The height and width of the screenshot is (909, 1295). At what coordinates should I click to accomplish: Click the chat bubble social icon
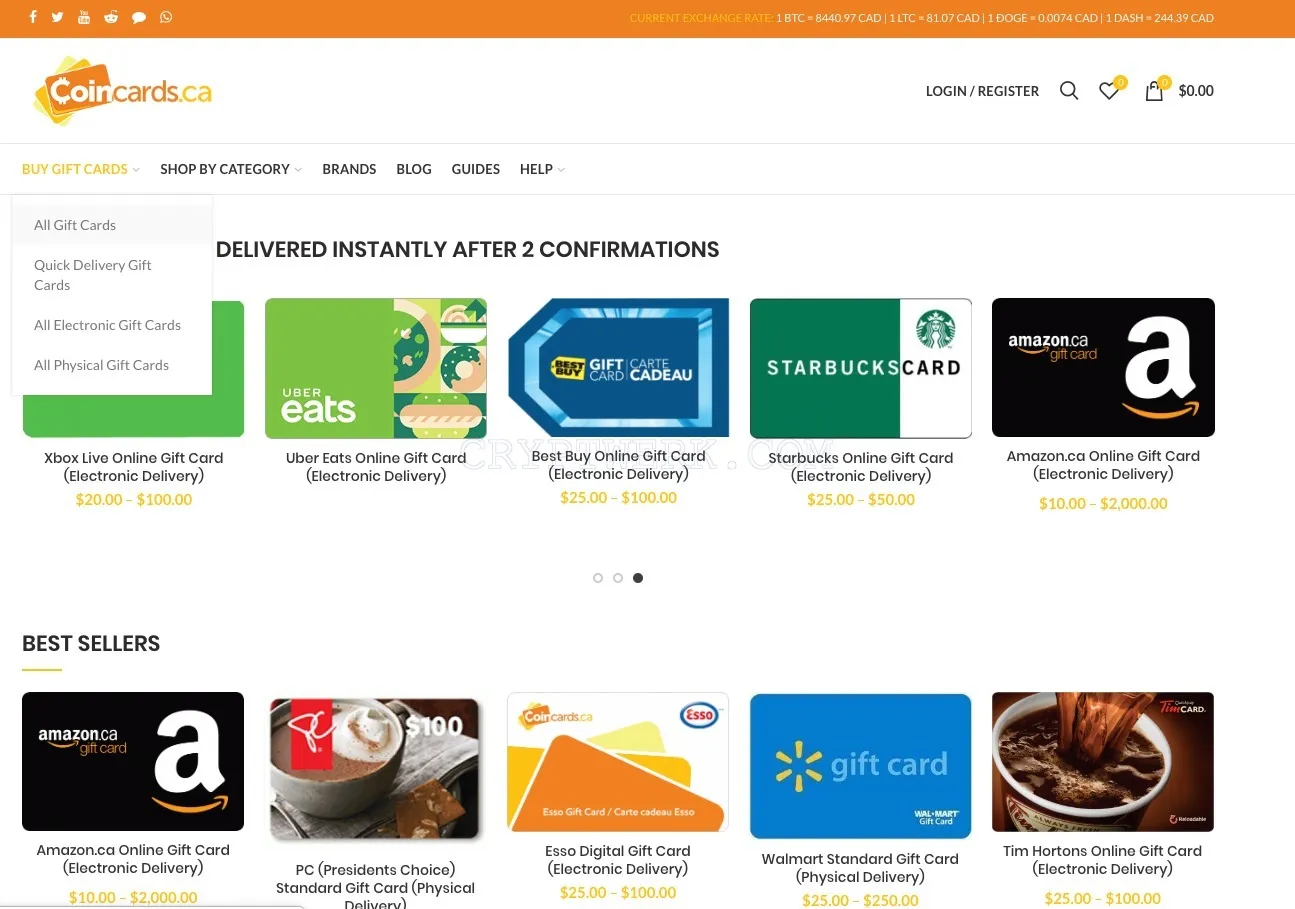pos(139,17)
